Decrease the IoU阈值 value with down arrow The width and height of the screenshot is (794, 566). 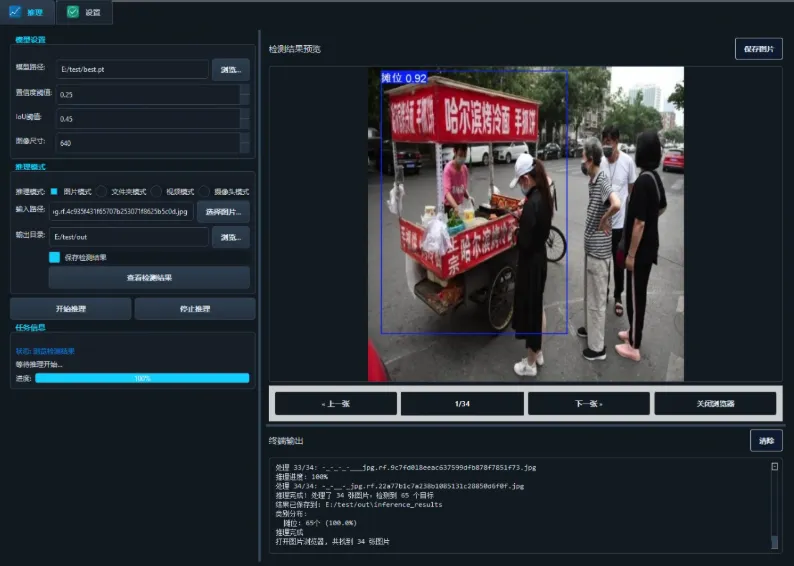(245, 124)
